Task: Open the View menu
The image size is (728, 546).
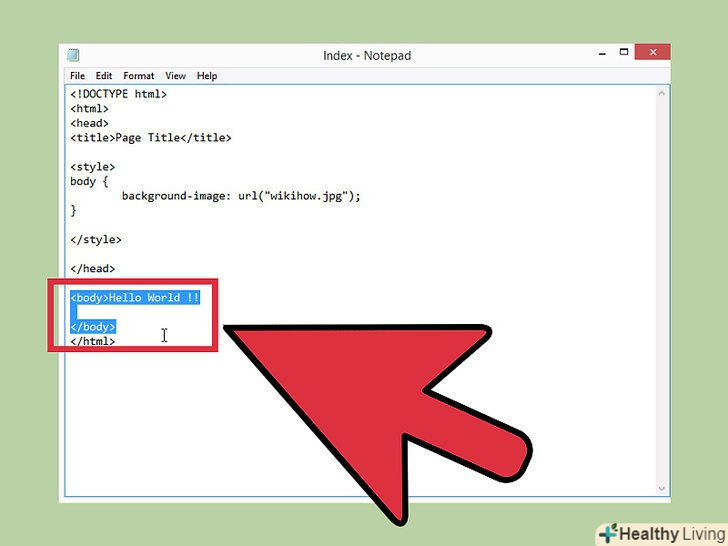Action: point(176,76)
